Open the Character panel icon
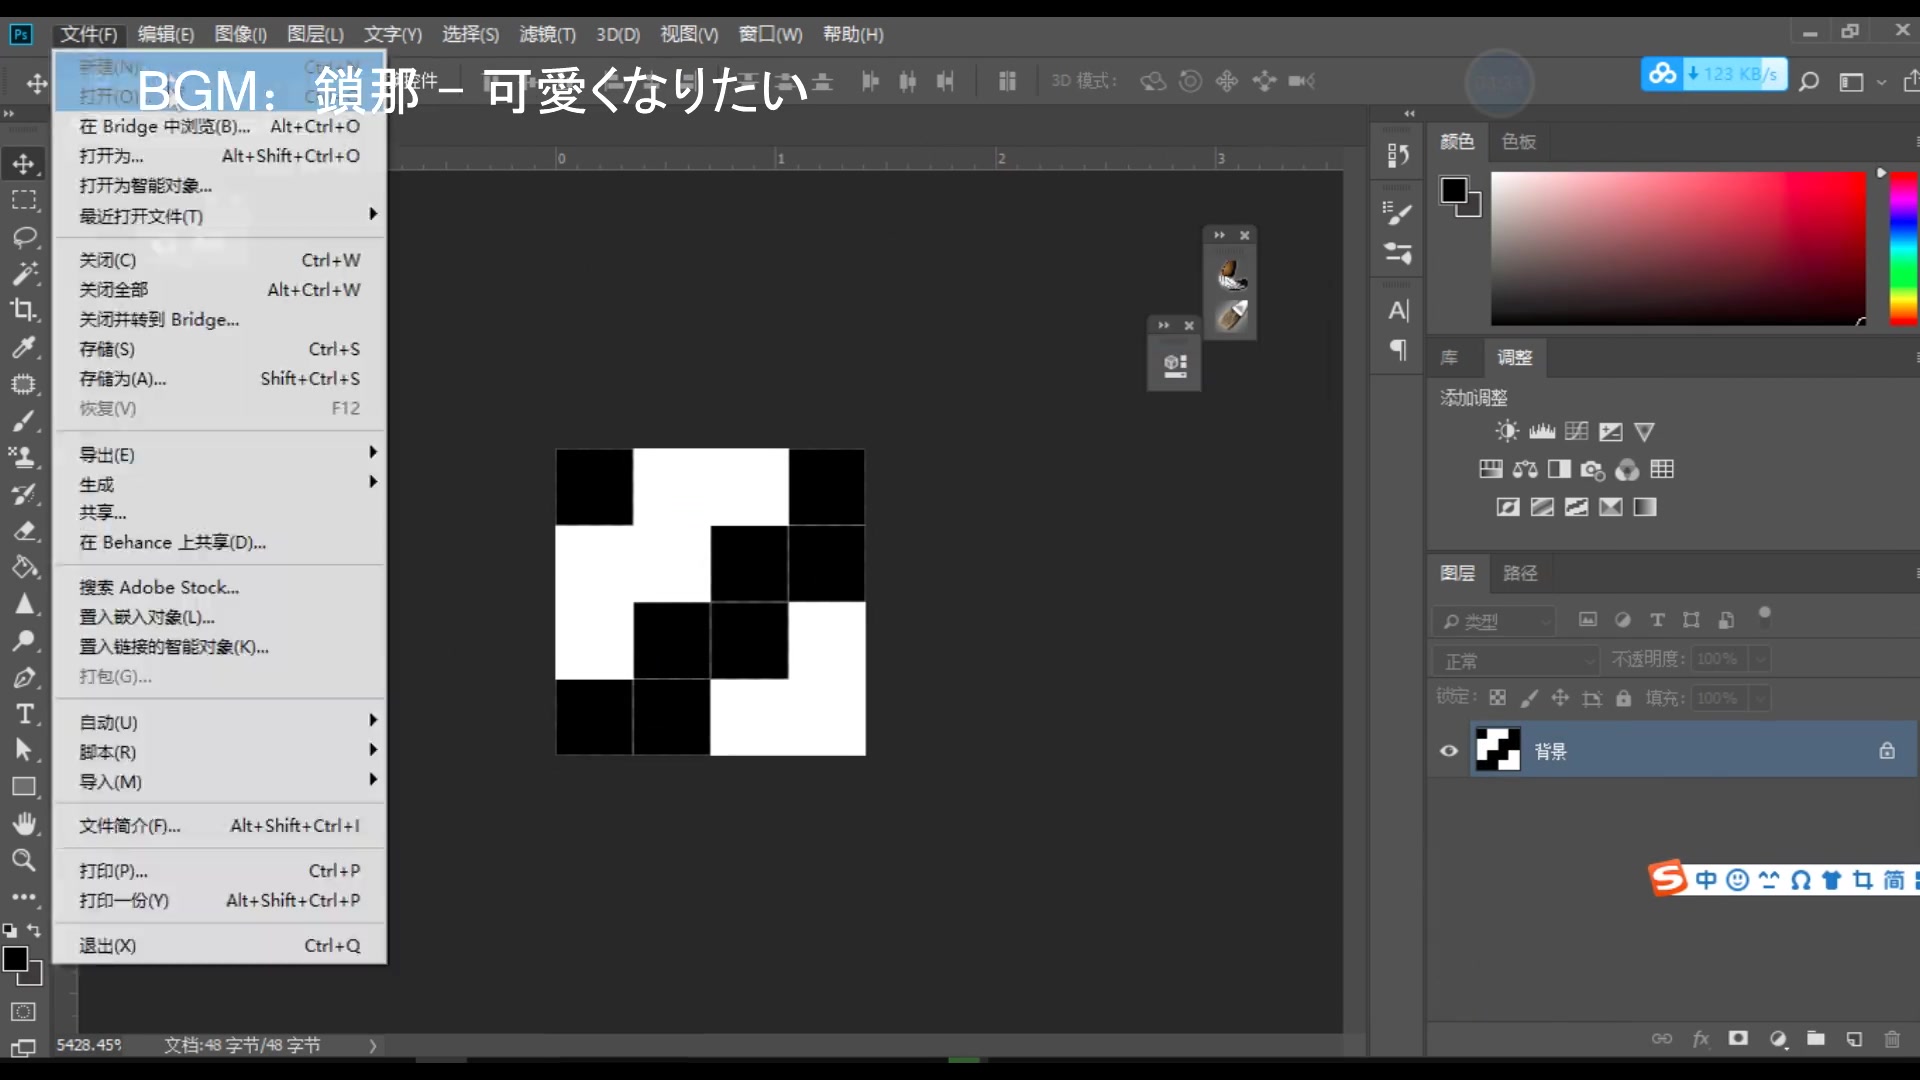This screenshot has width=1920, height=1080. (1398, 311)
